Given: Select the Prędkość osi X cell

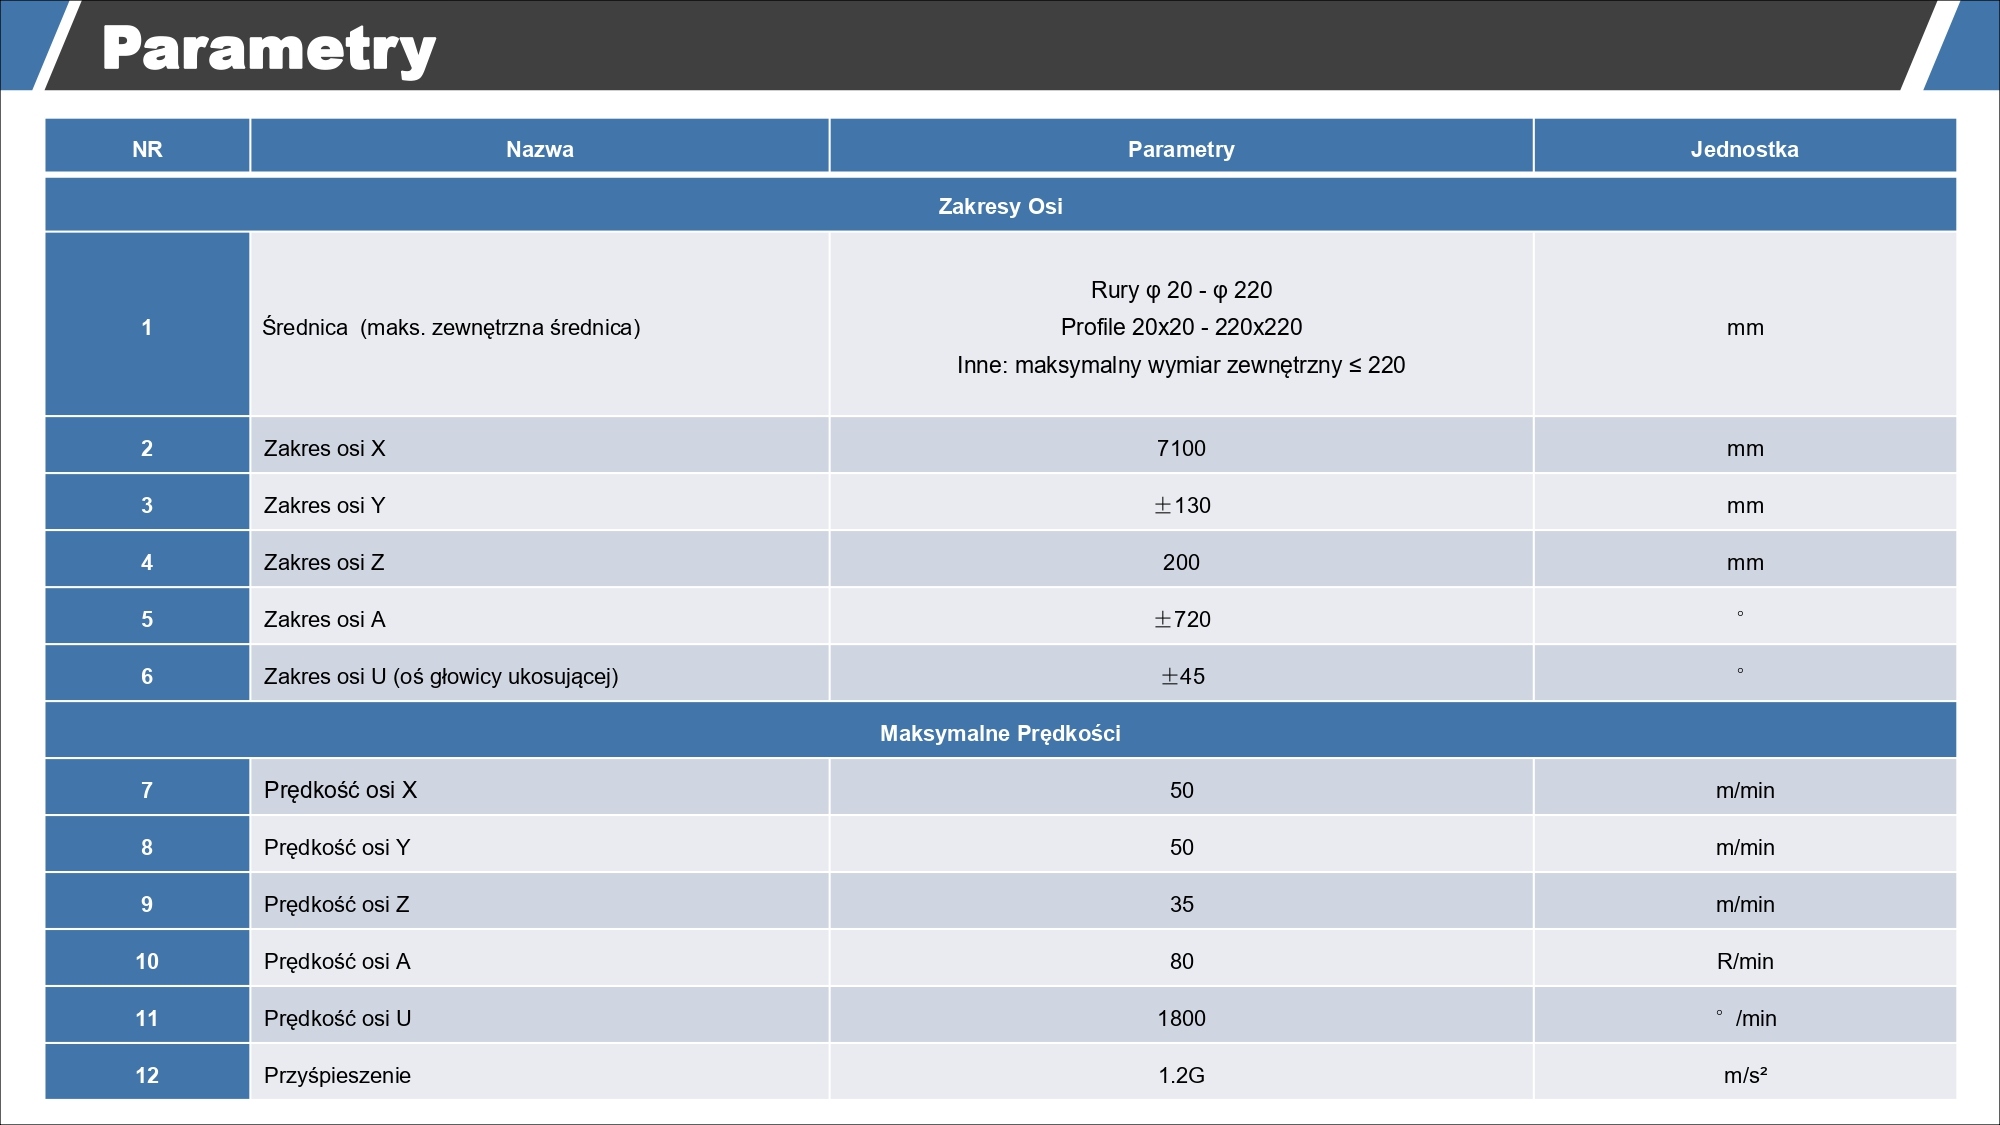Looking at the screenshot, I should point(340,790).
